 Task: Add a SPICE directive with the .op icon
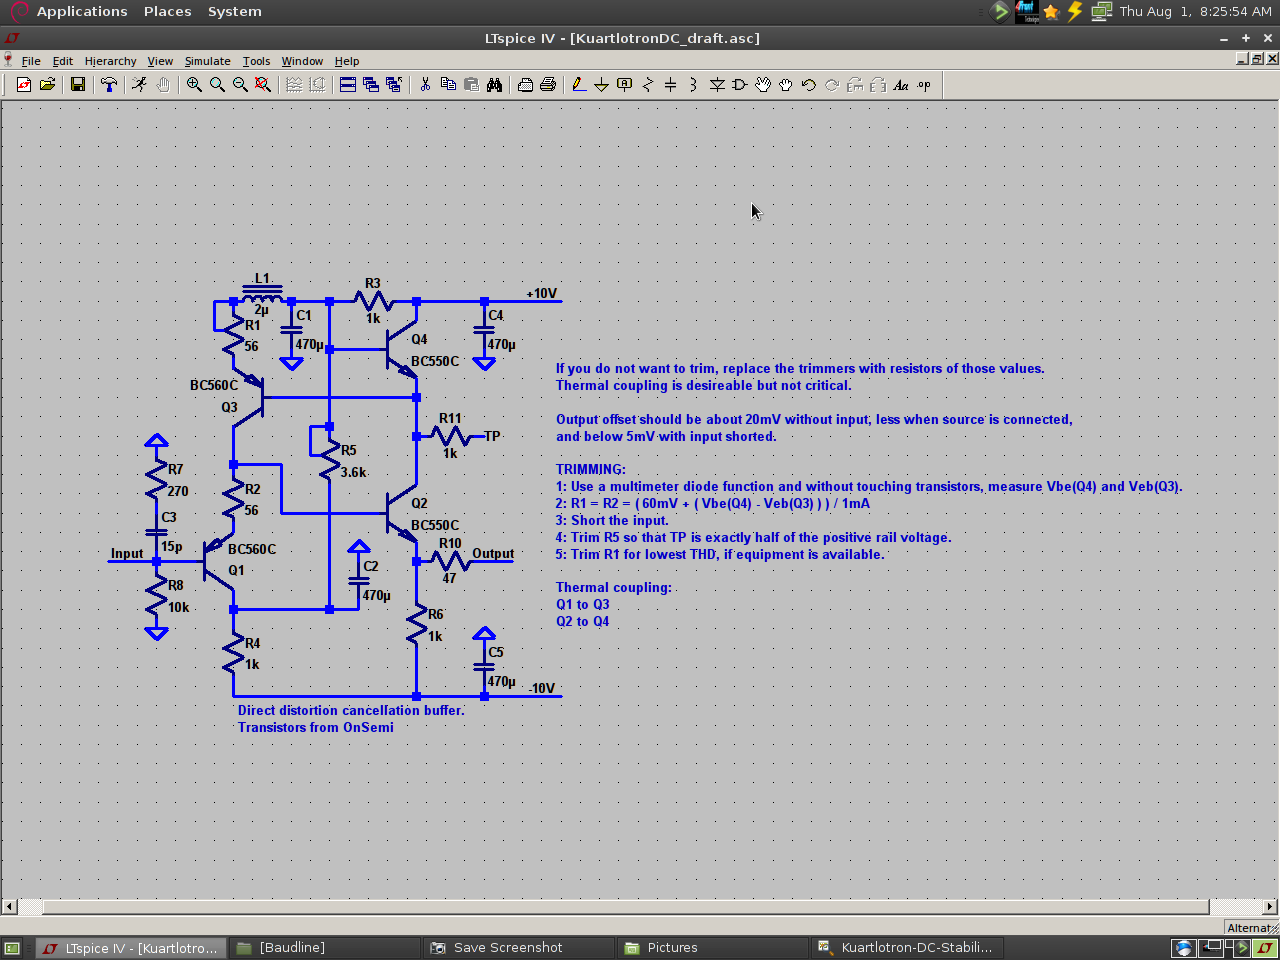924,85
